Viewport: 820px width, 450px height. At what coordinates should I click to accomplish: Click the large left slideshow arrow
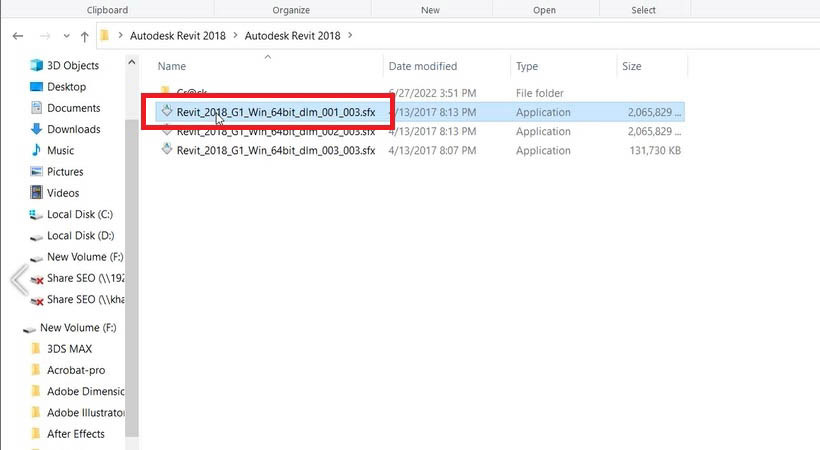click(x=19, y=280)
